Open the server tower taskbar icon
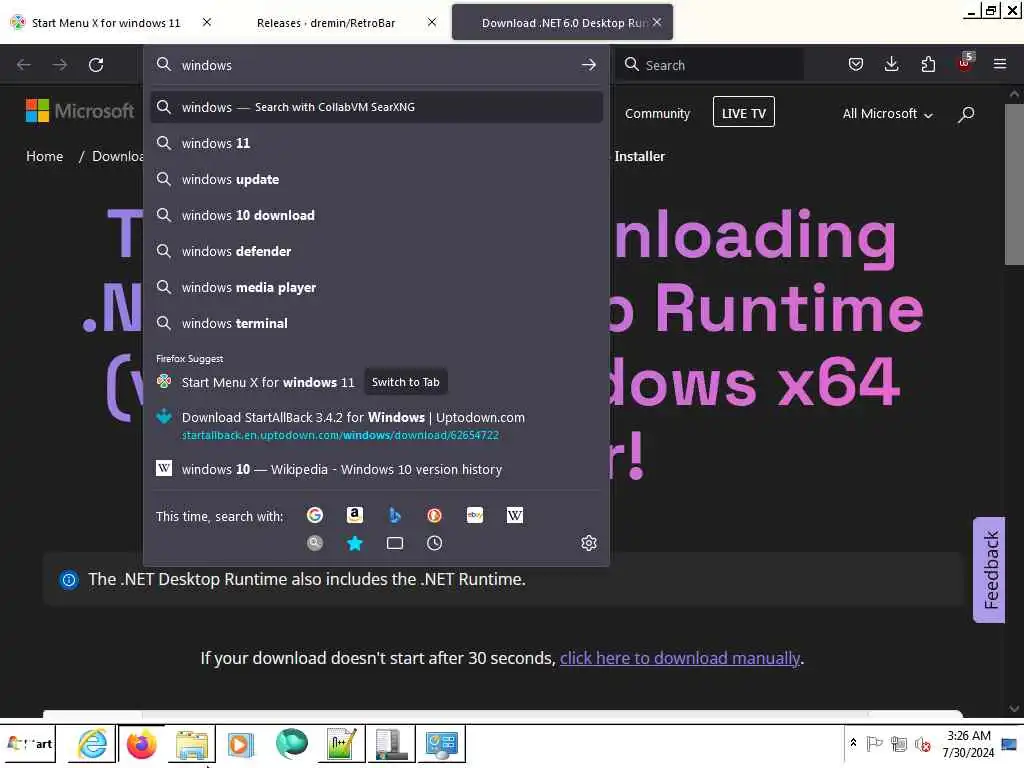The width and height of the screenshot is (1024, 768). 391,744
